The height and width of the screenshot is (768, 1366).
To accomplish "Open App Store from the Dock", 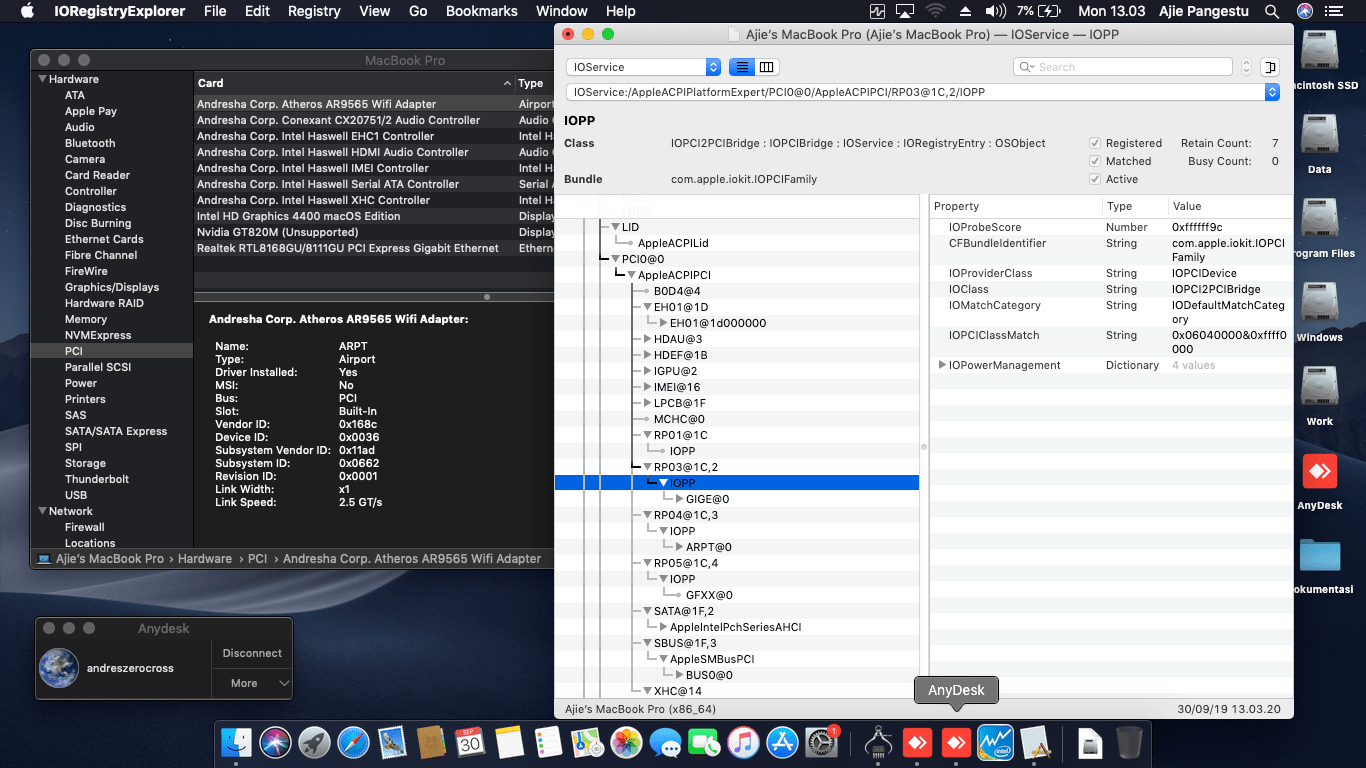I will [782, 742].
